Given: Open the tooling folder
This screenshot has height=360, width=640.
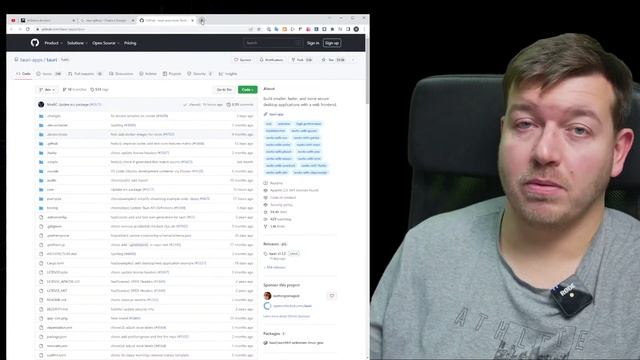Looking at the screenshot, I should [52, 208].
